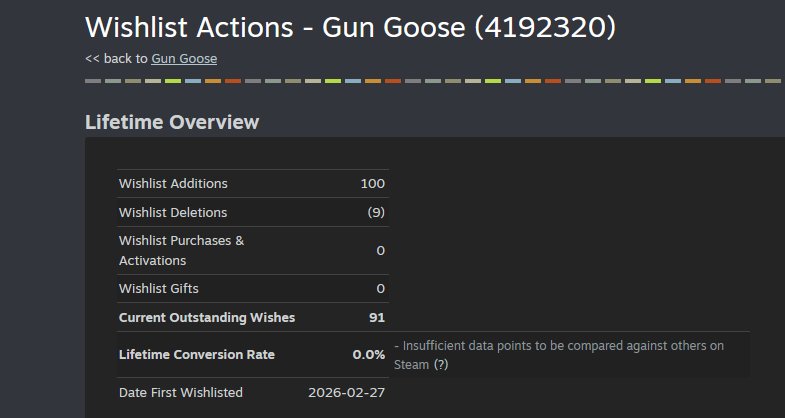This screenshot has height=418, width=785.
Task: Select the page title Wishlist Actions - Gun Goose
Action: tap(350, 27)
